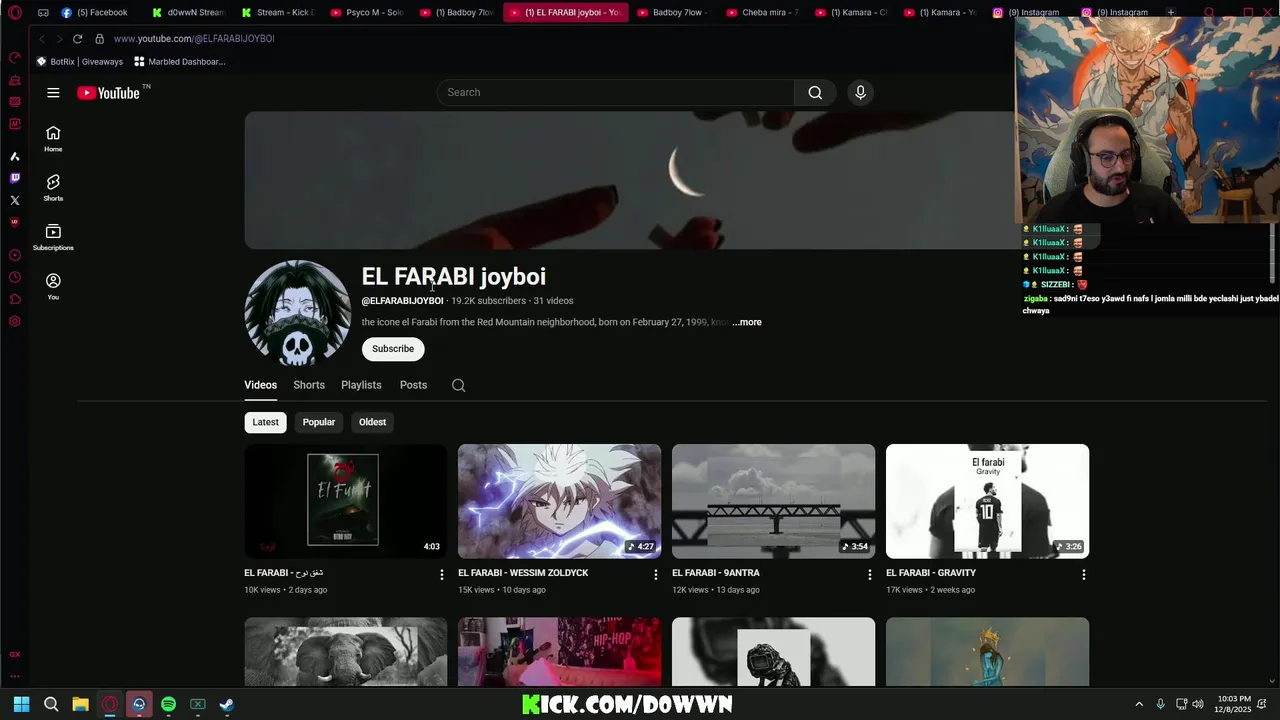1280x720 pixels.
Task: Open BotRix Giveaways bookmark
Action: 80,62
